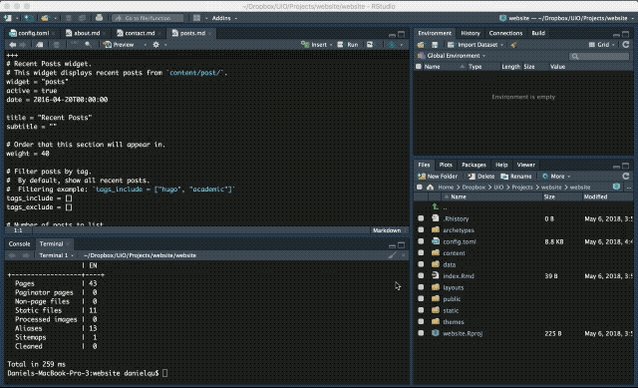Click the publish icon in editor toolbar
The width and height of the screenshot is (638, 388).
(391, 45)
